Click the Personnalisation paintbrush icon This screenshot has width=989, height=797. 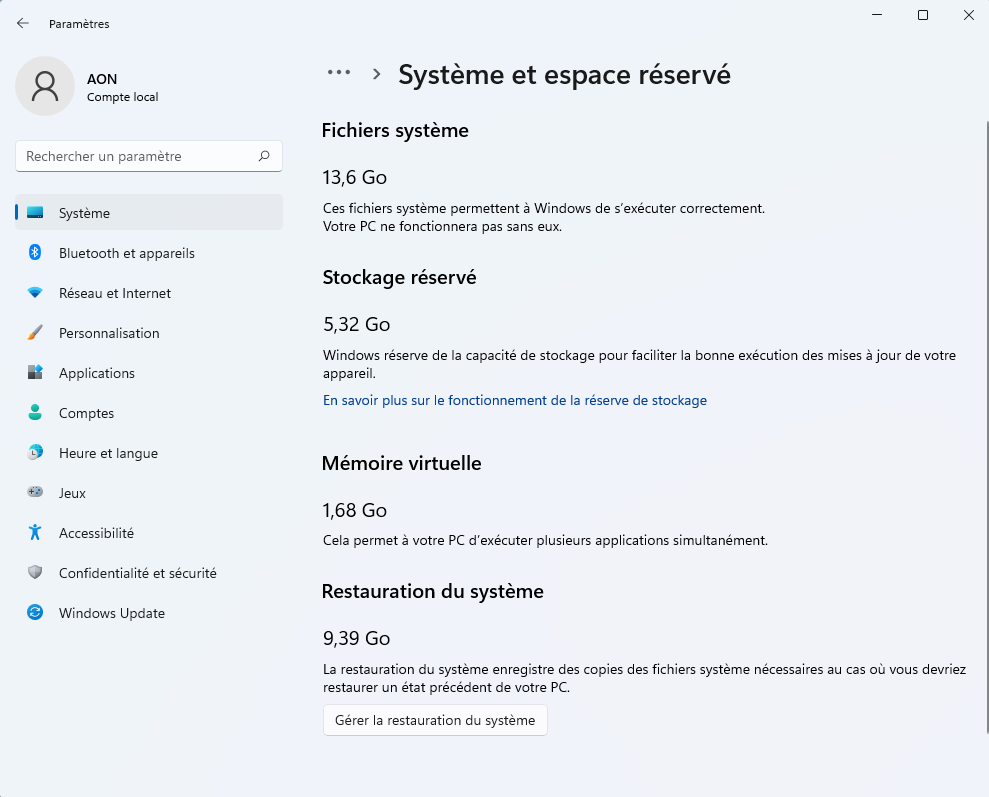[35, 333]
